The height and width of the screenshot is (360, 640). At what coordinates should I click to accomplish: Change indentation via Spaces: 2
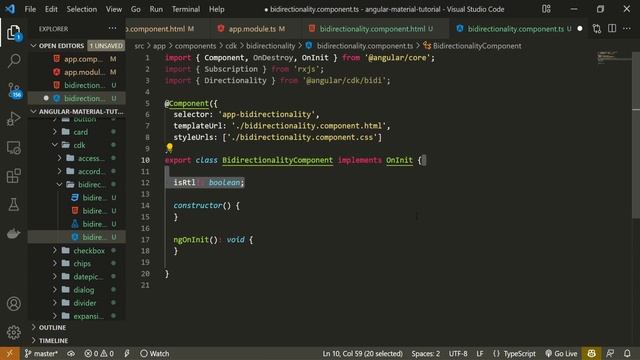pos(426,353)
